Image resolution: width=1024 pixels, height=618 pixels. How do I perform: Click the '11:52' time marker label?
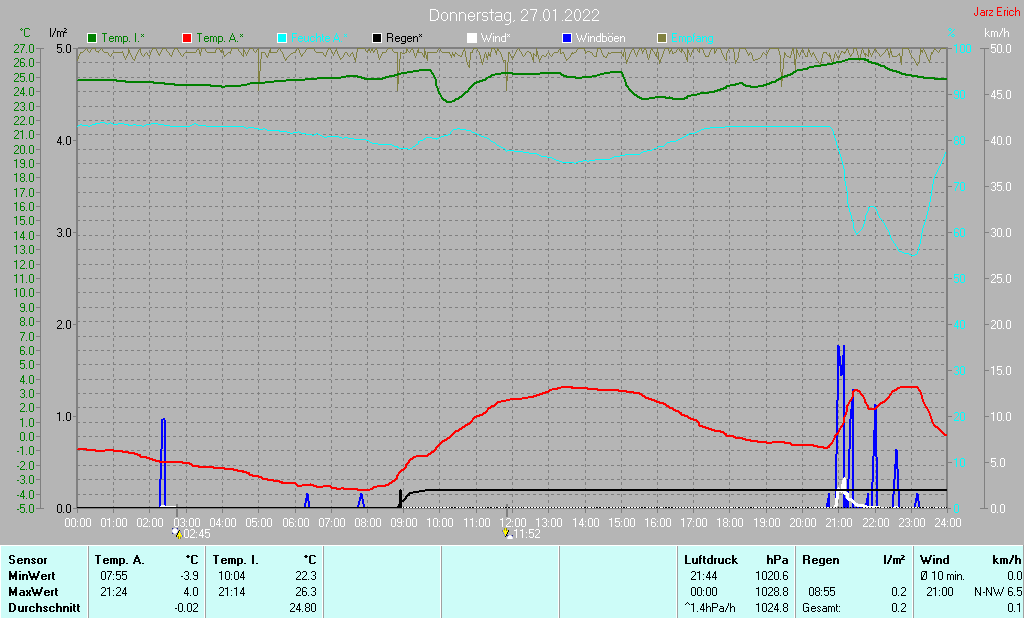527,534
